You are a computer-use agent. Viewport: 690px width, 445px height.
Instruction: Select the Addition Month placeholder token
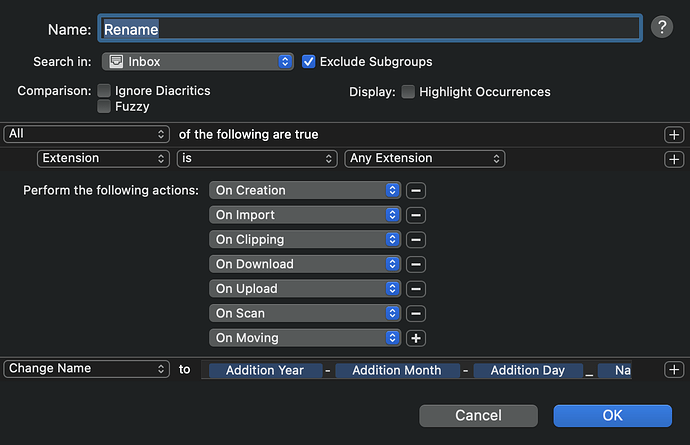click(397, 370)
